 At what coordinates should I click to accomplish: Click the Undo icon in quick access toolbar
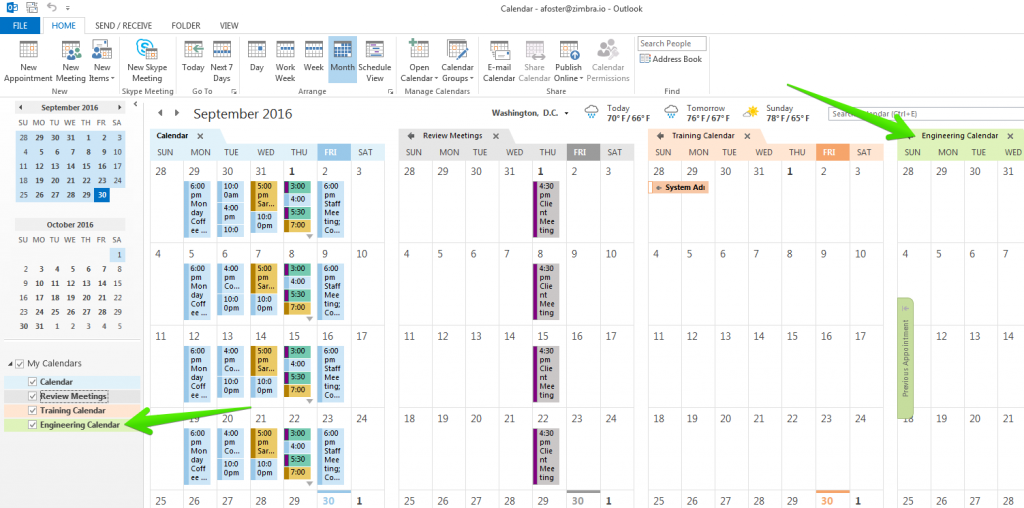click(52, 8)
